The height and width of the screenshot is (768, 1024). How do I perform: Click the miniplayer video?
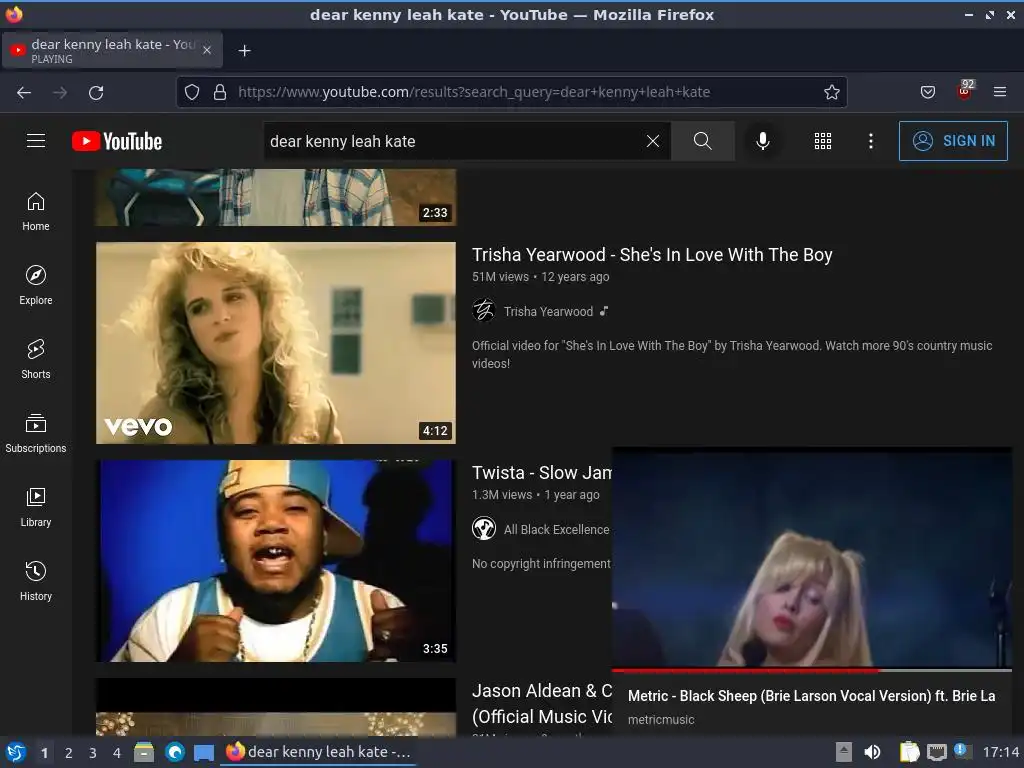812,557
